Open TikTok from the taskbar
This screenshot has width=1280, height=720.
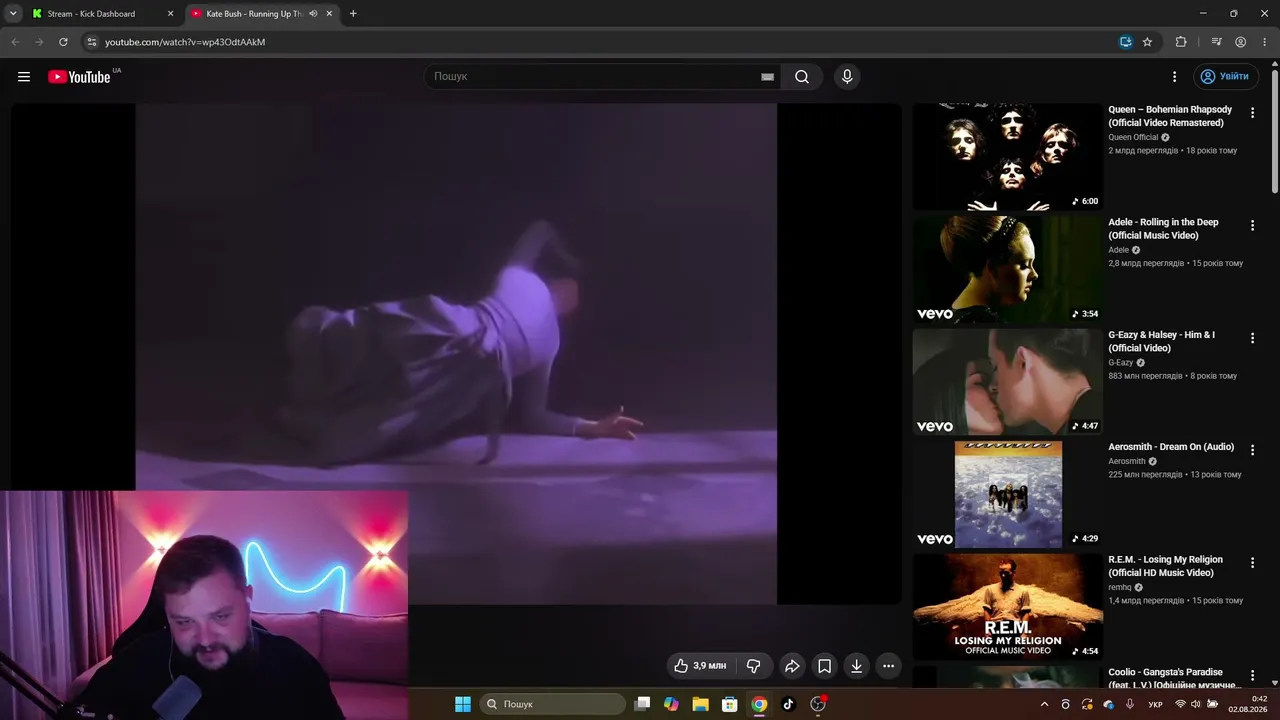coord(788,704)
